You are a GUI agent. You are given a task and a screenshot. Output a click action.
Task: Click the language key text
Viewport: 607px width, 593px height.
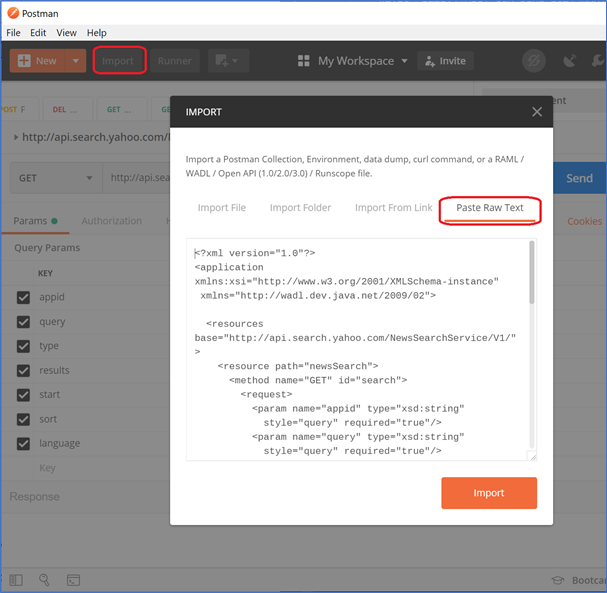(x=59, y=444)
